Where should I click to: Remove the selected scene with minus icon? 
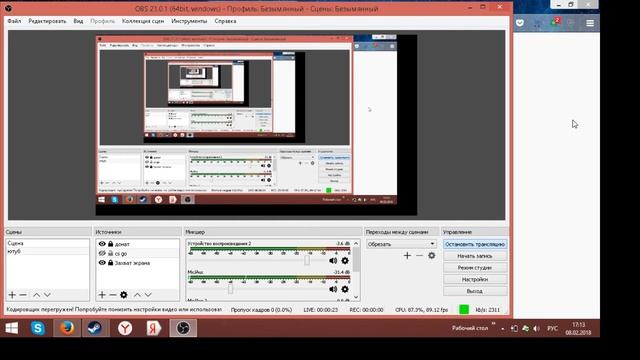coord(23,295)
